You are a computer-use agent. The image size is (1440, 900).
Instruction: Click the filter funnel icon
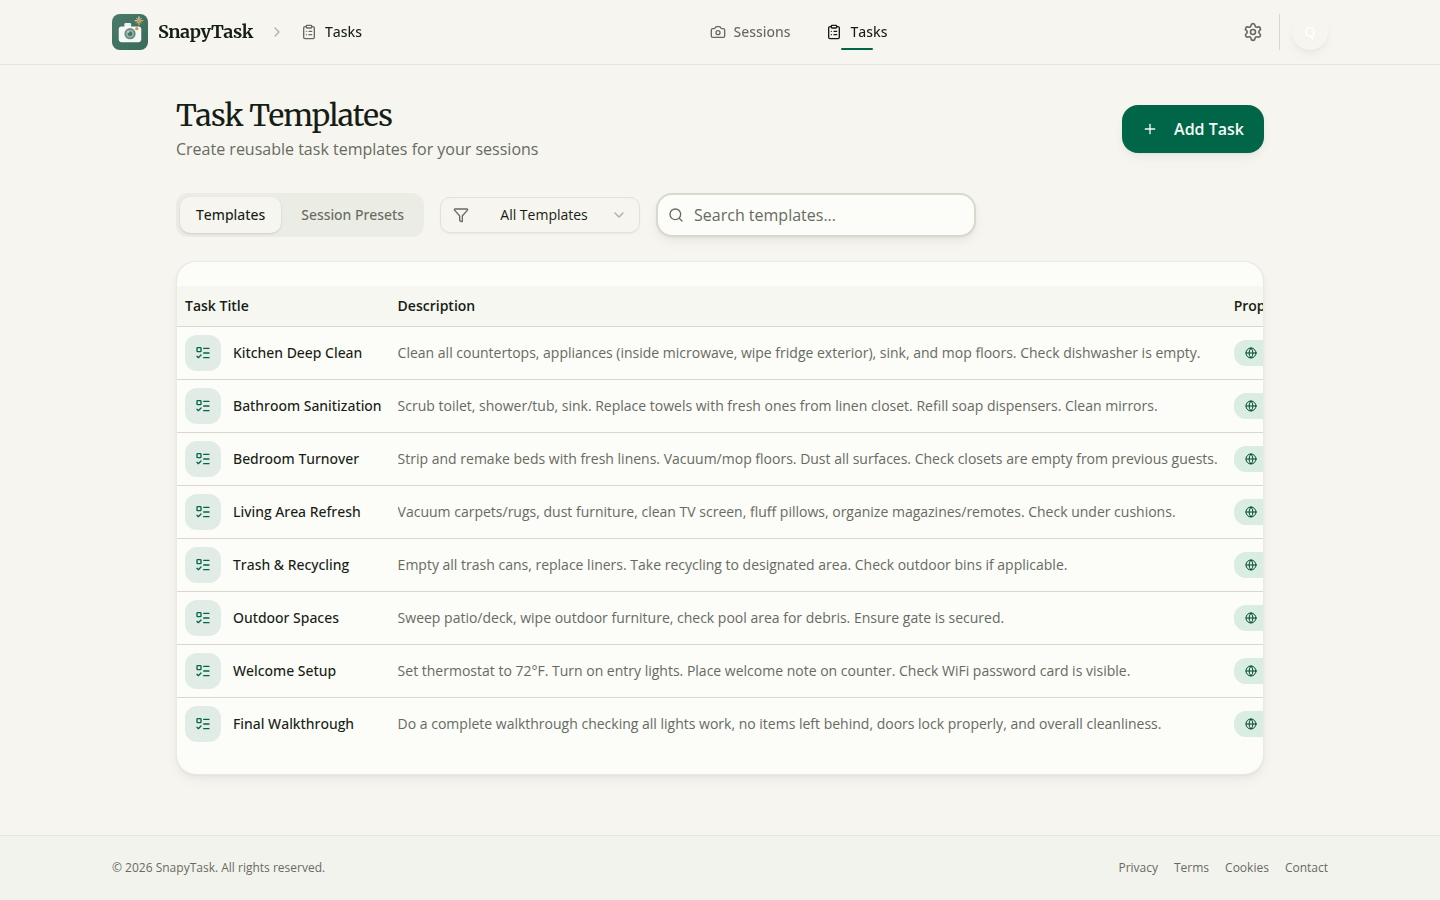point(461,215)
